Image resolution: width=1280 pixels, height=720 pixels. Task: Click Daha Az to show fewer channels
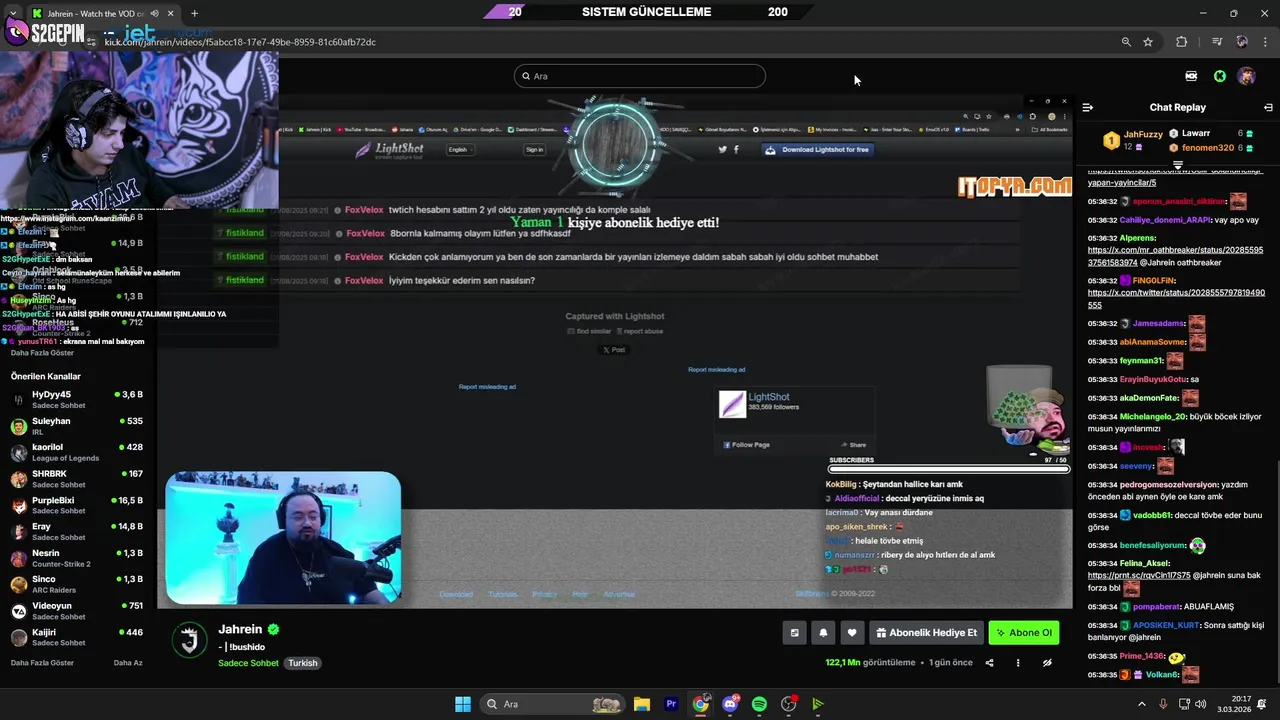128,663
